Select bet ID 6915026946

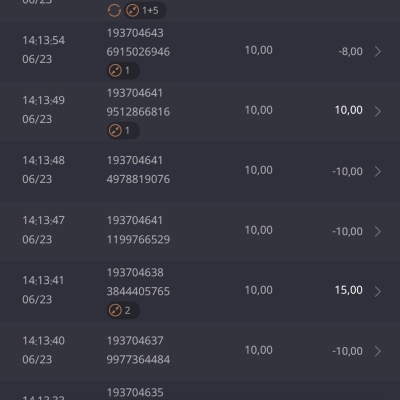138,52
